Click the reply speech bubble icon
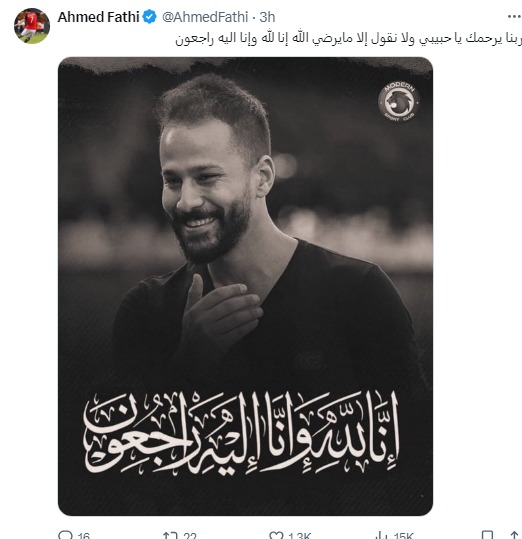Image resolution: width=522 pixels, height=539 pixels. tap(65, 535)
